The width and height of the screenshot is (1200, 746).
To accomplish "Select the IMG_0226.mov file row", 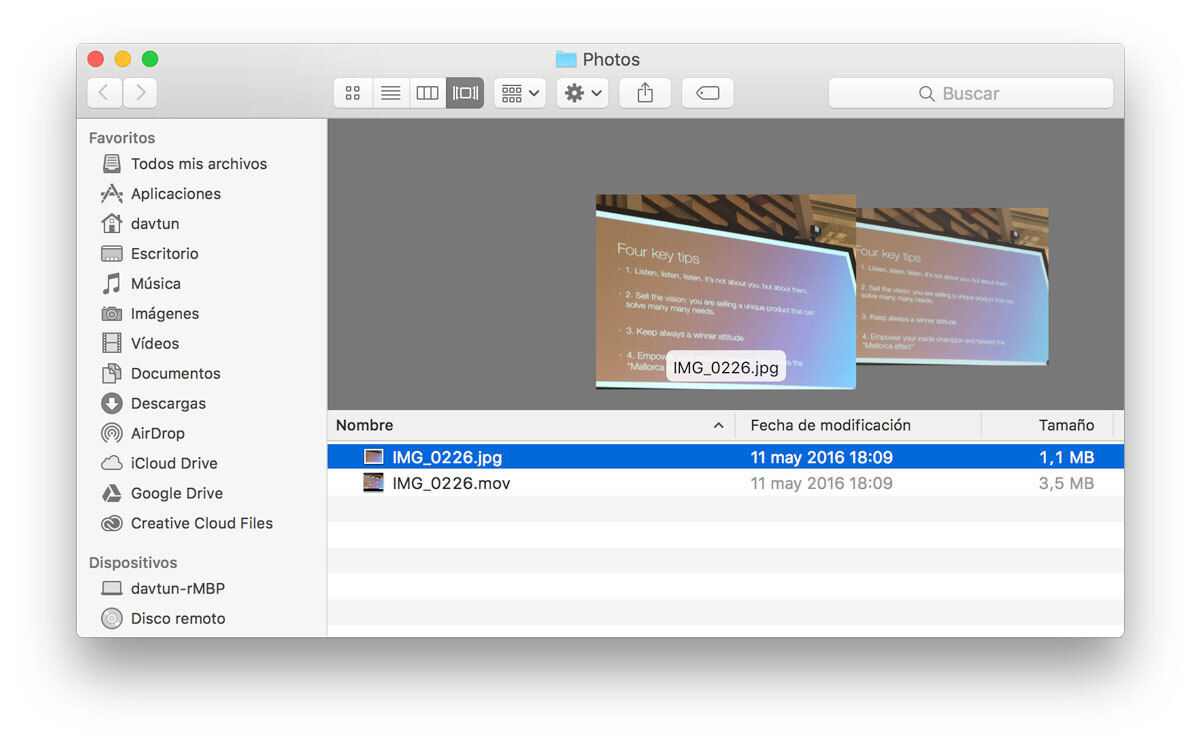I will (x=451, y=483).
